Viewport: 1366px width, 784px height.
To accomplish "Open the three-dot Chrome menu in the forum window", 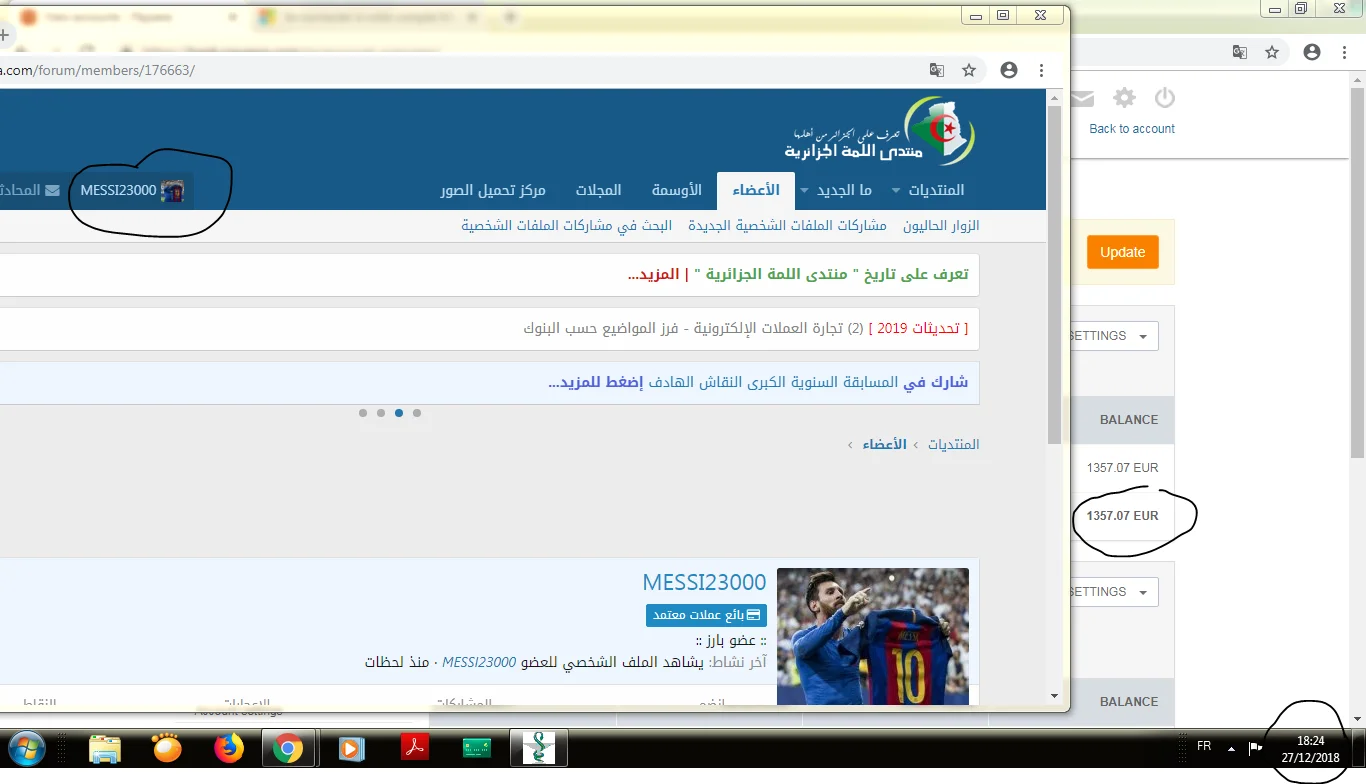I will point(1041,70).
